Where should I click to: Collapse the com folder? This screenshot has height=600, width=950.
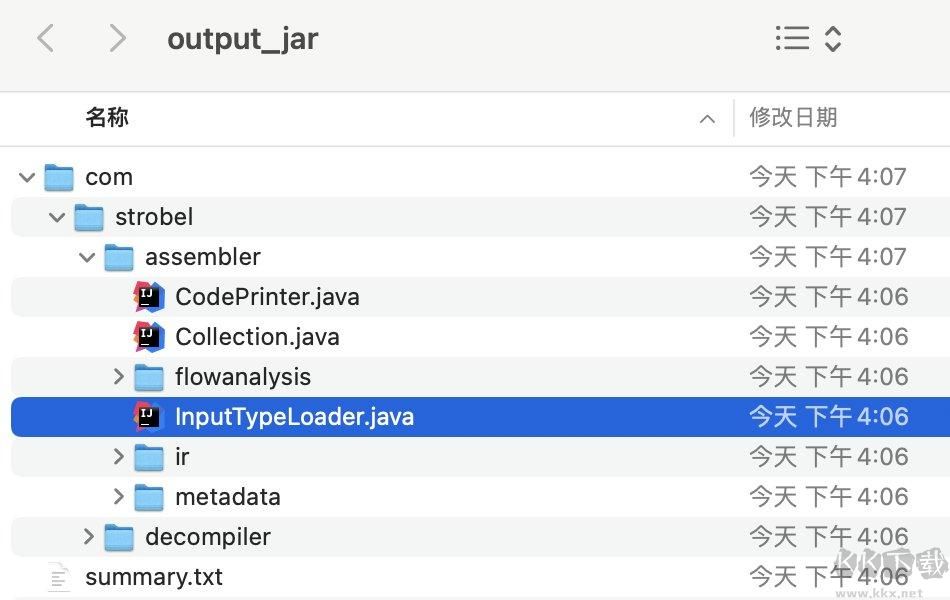click(27, 178)
